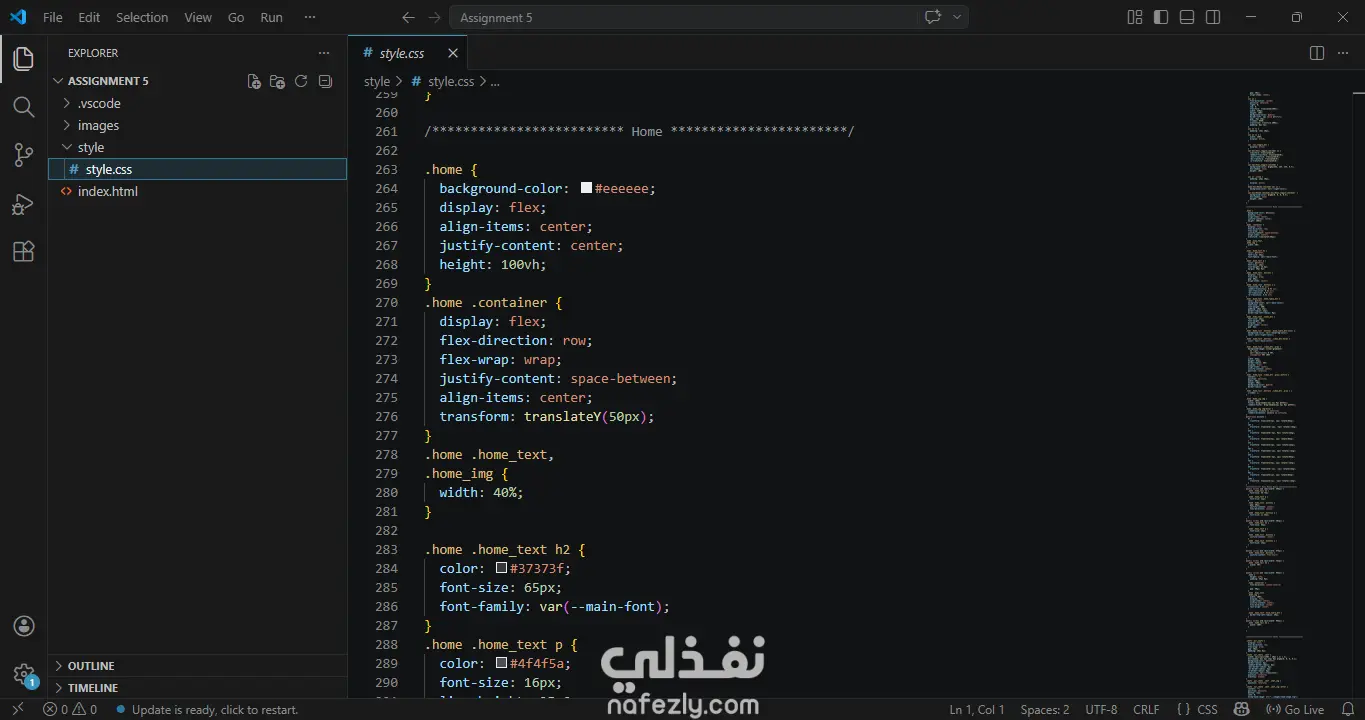Open the Explorer view in activity bar
The image size is (1365, 720).
pos(23,59)
